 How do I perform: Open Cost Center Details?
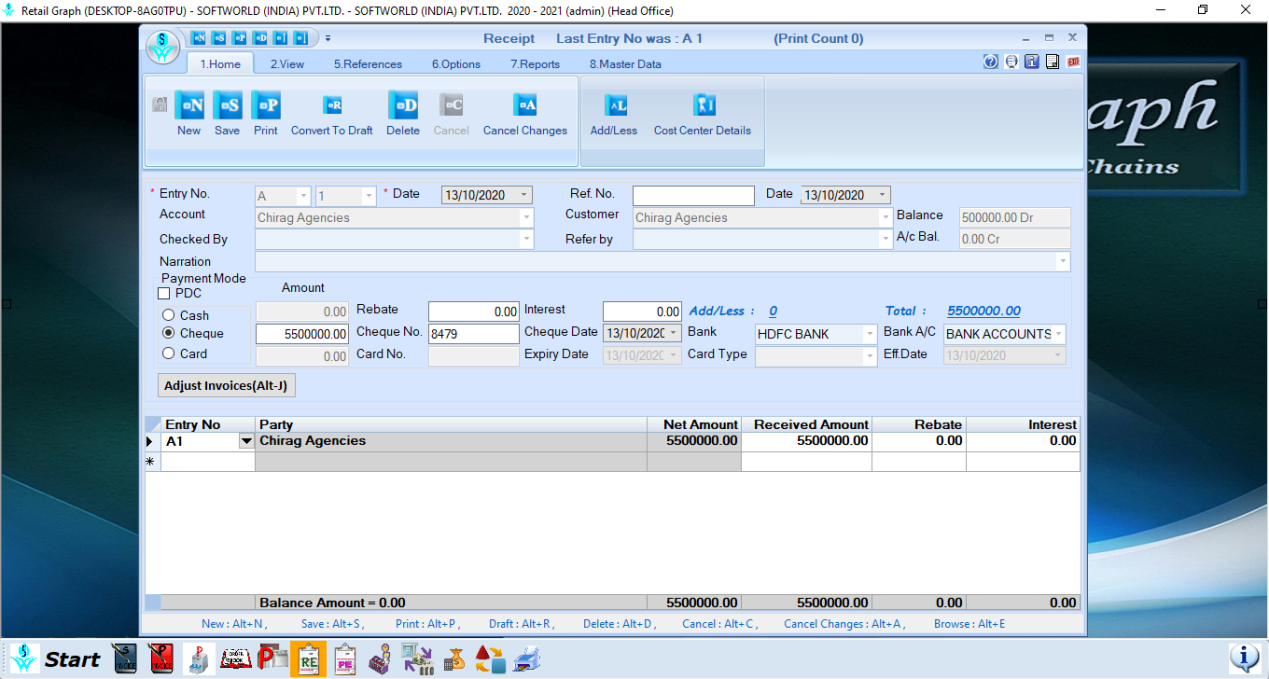(x=704, y=105)
